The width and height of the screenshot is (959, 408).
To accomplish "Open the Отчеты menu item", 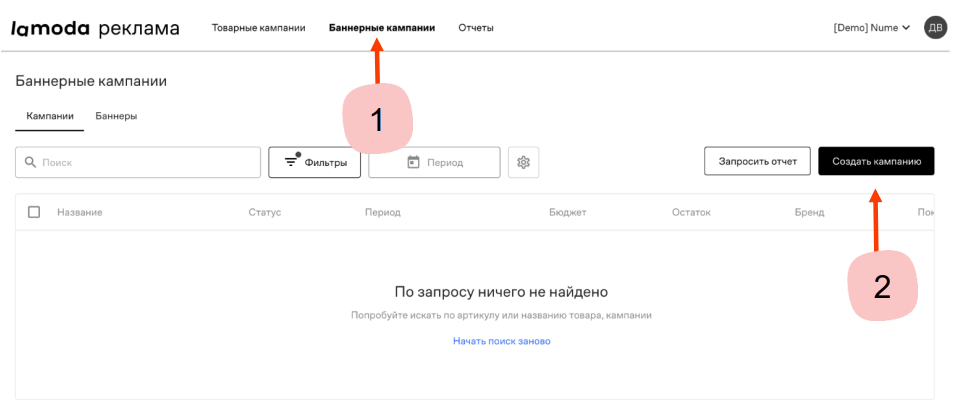I will pyautogui.click(x=476, y=28).
